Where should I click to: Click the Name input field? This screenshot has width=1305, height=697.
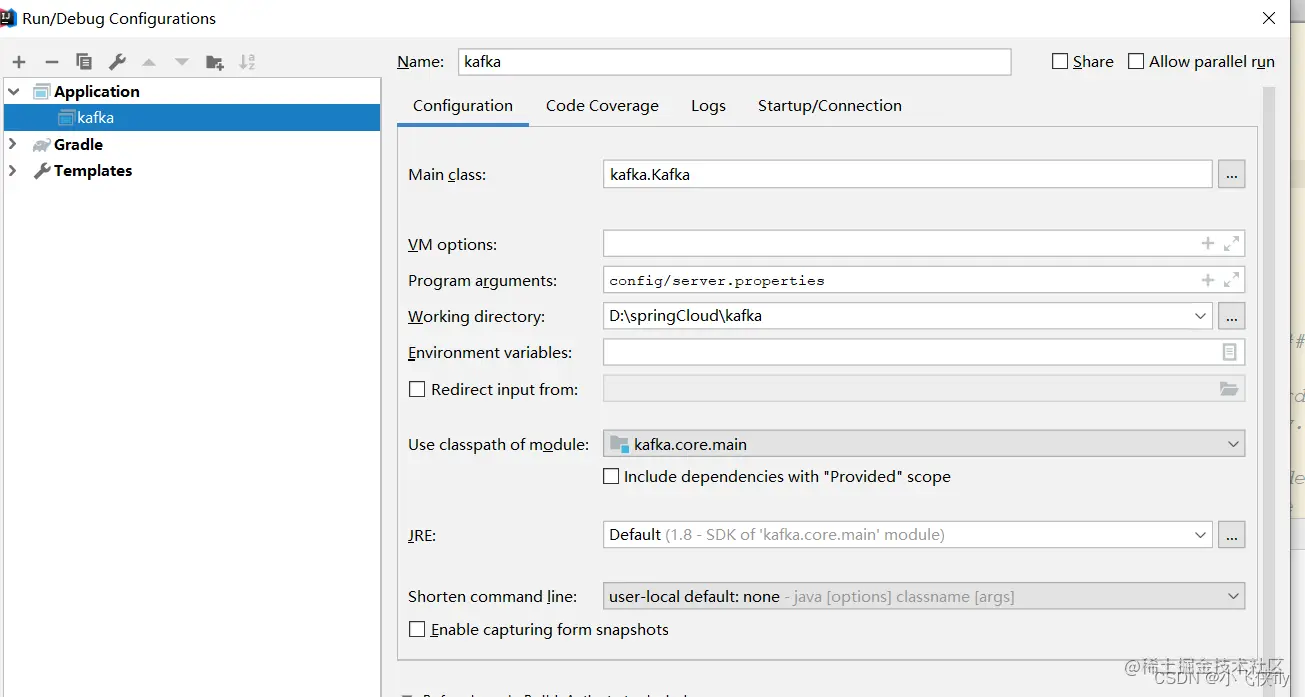pyautogui.click(x=735, y=62)
